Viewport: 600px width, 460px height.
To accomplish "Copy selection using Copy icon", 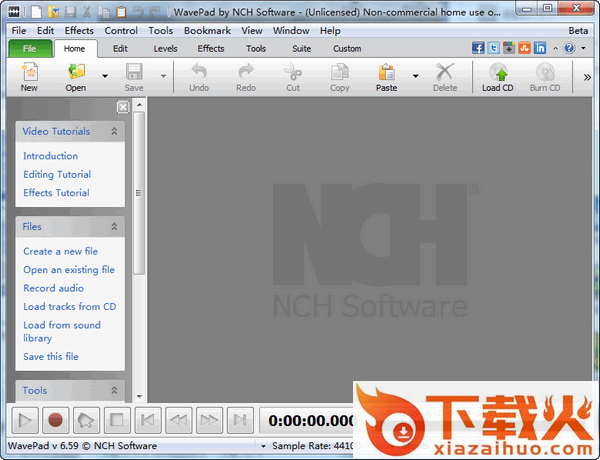I will tap(340, 77).
